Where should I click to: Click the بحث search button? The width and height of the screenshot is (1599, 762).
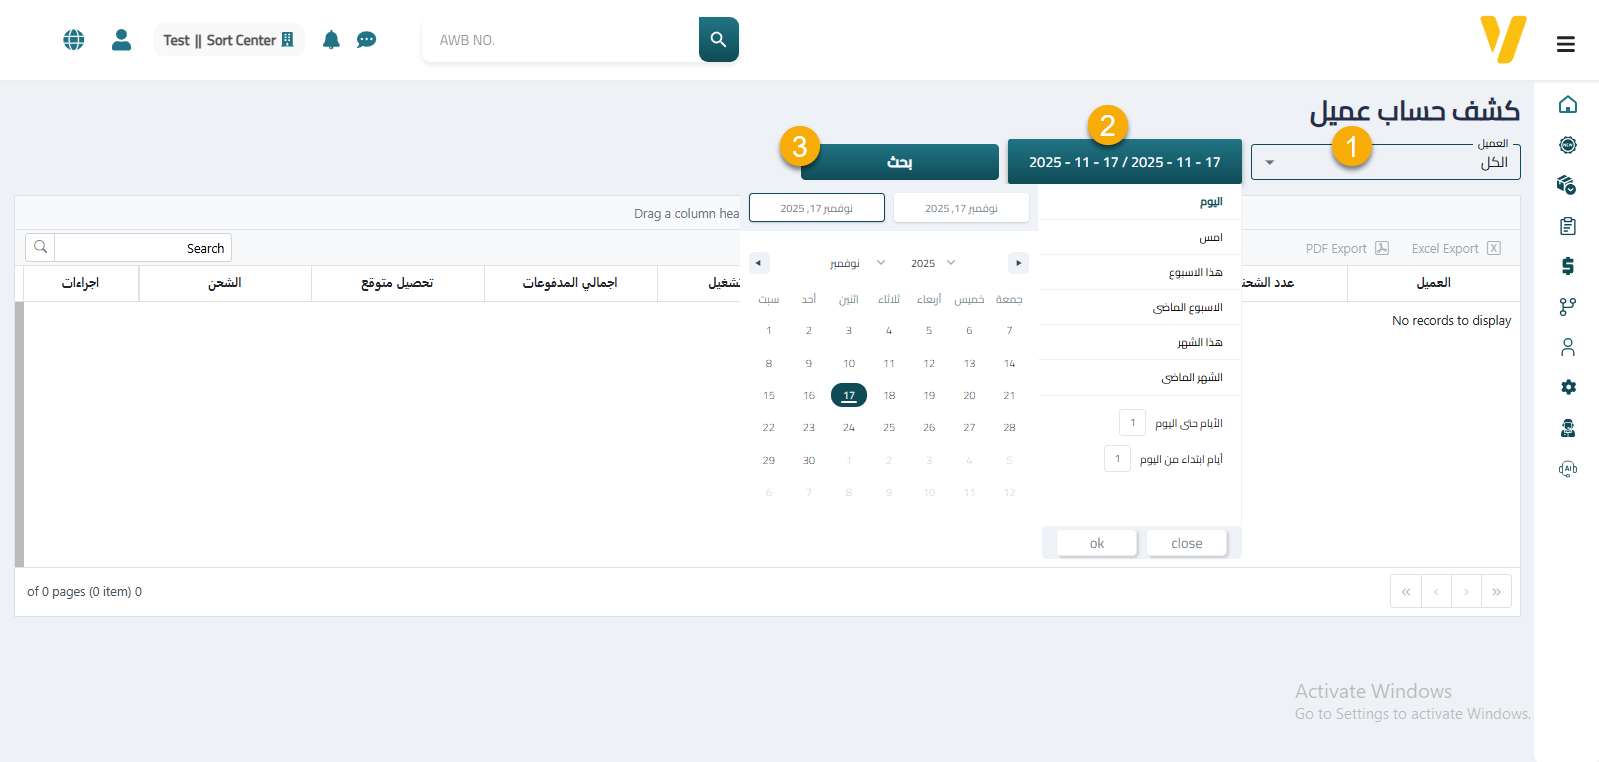pyautogui.click(x=899, y=162)
